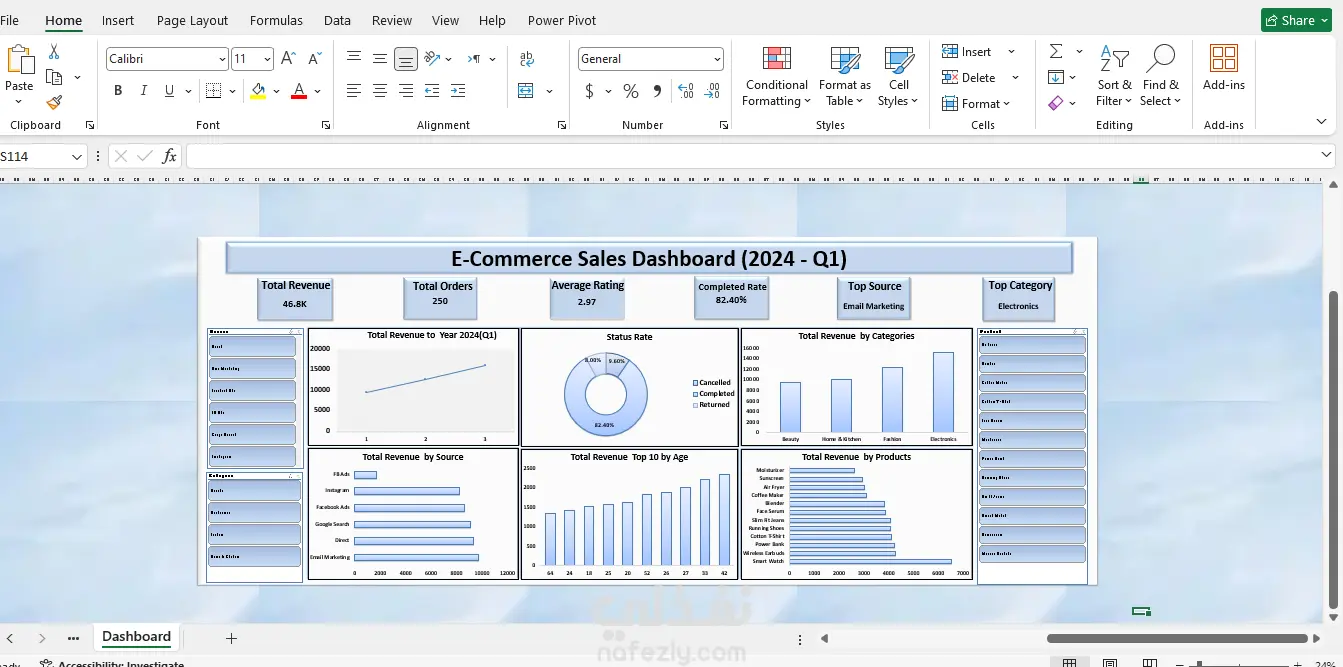Click the vertical scrollbar thumb
The image size is (1343, 667).
[1332, 450]
